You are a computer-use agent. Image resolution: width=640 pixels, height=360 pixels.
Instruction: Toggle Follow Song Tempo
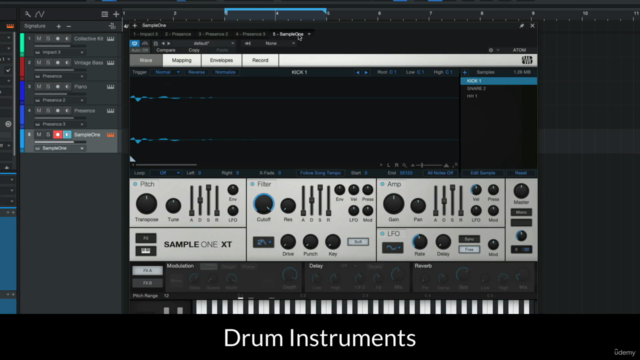[320, 173]
